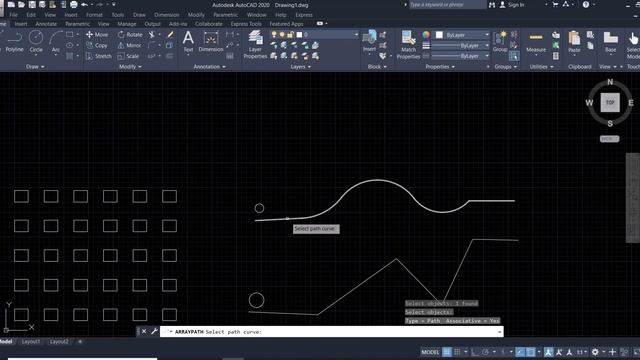Select the Circle drawing tool
Viewport: 640px width, 360px height.
[36, 42]
